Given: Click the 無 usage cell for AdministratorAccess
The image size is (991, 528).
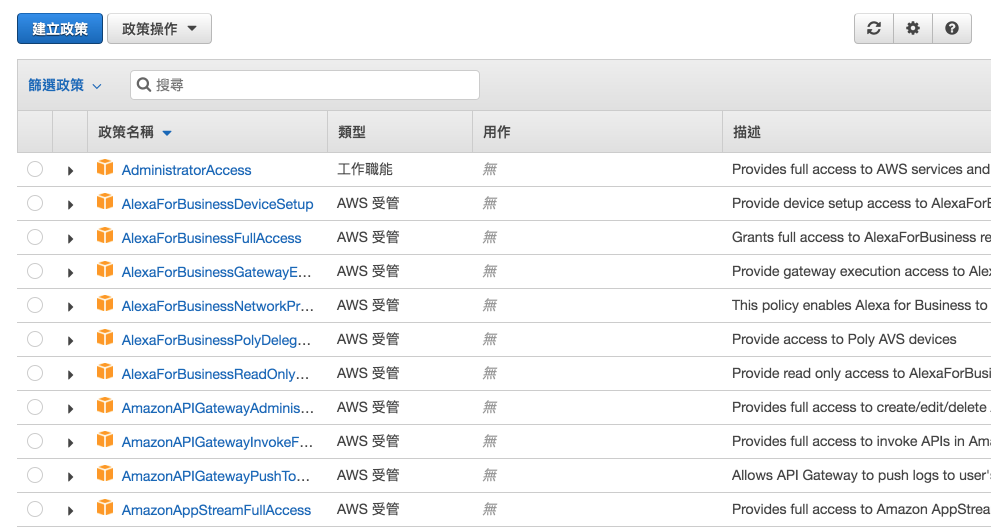Looking at the screenshot, I should point(490,169).
